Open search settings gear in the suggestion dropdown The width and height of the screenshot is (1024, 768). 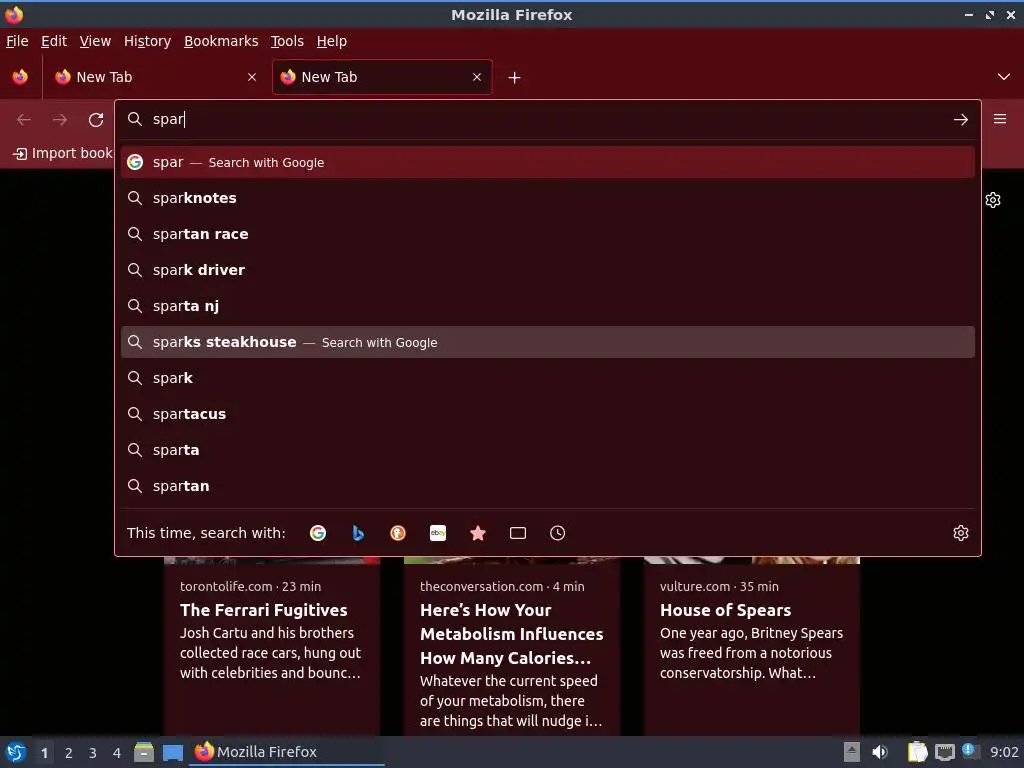pos(961,533)
